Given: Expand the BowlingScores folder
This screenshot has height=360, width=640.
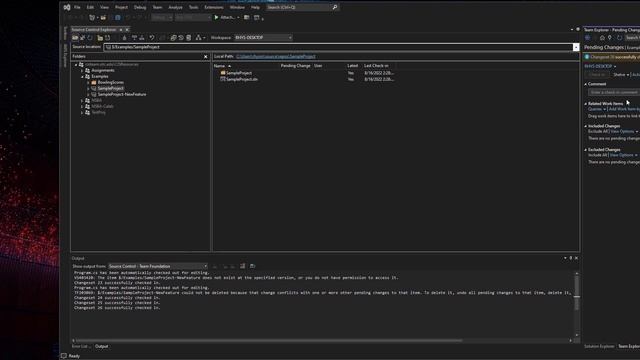Looking at the screenshot, I should 88,82.
